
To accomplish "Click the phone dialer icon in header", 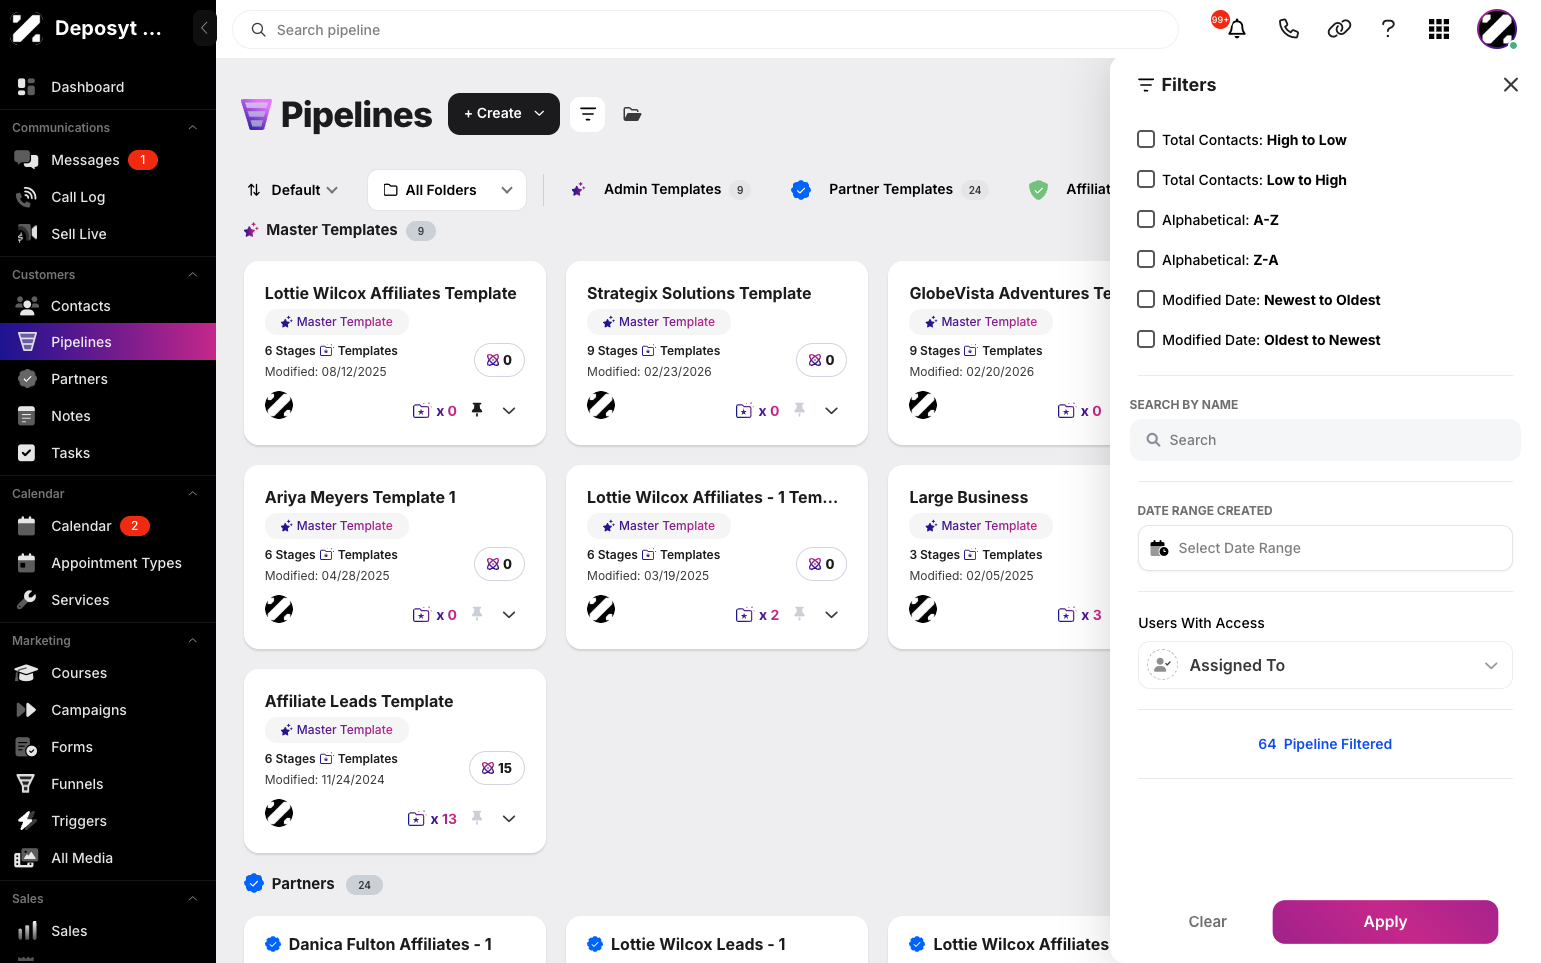I will pos(1289,29).
